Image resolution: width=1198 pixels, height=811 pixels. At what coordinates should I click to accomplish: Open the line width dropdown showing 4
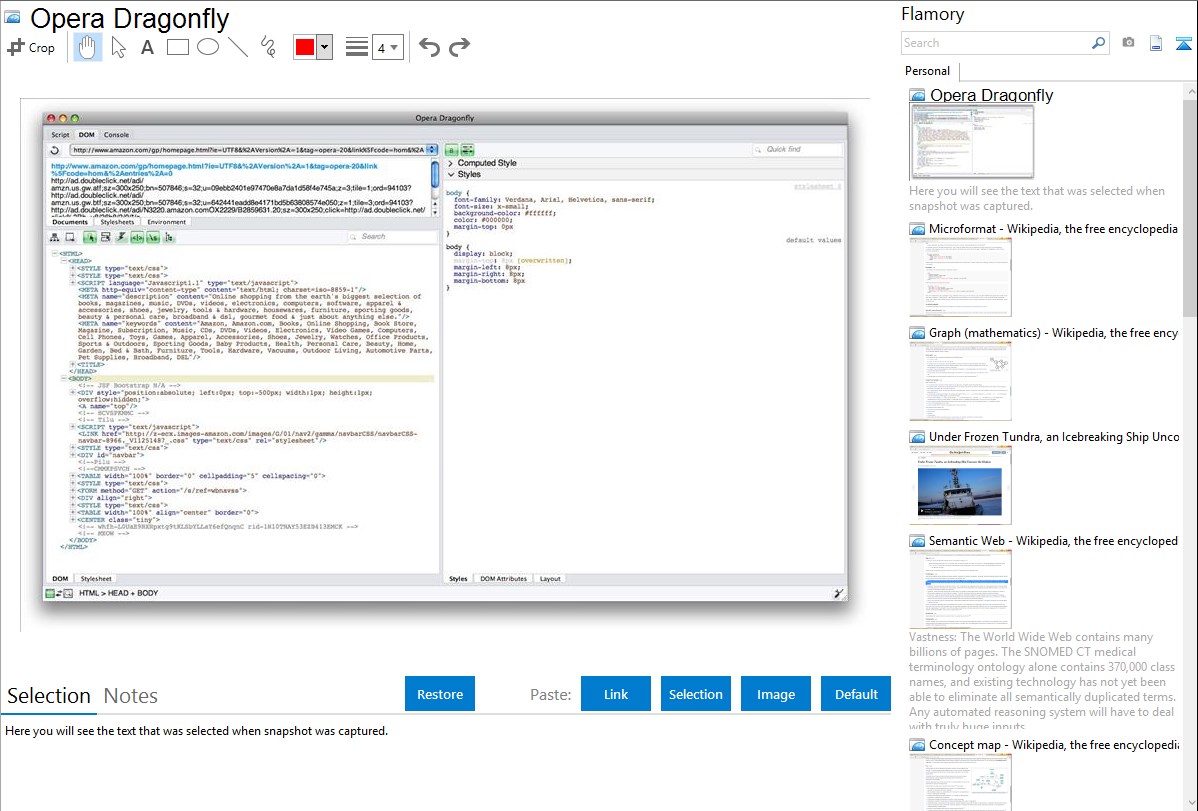tap(387, 48)
